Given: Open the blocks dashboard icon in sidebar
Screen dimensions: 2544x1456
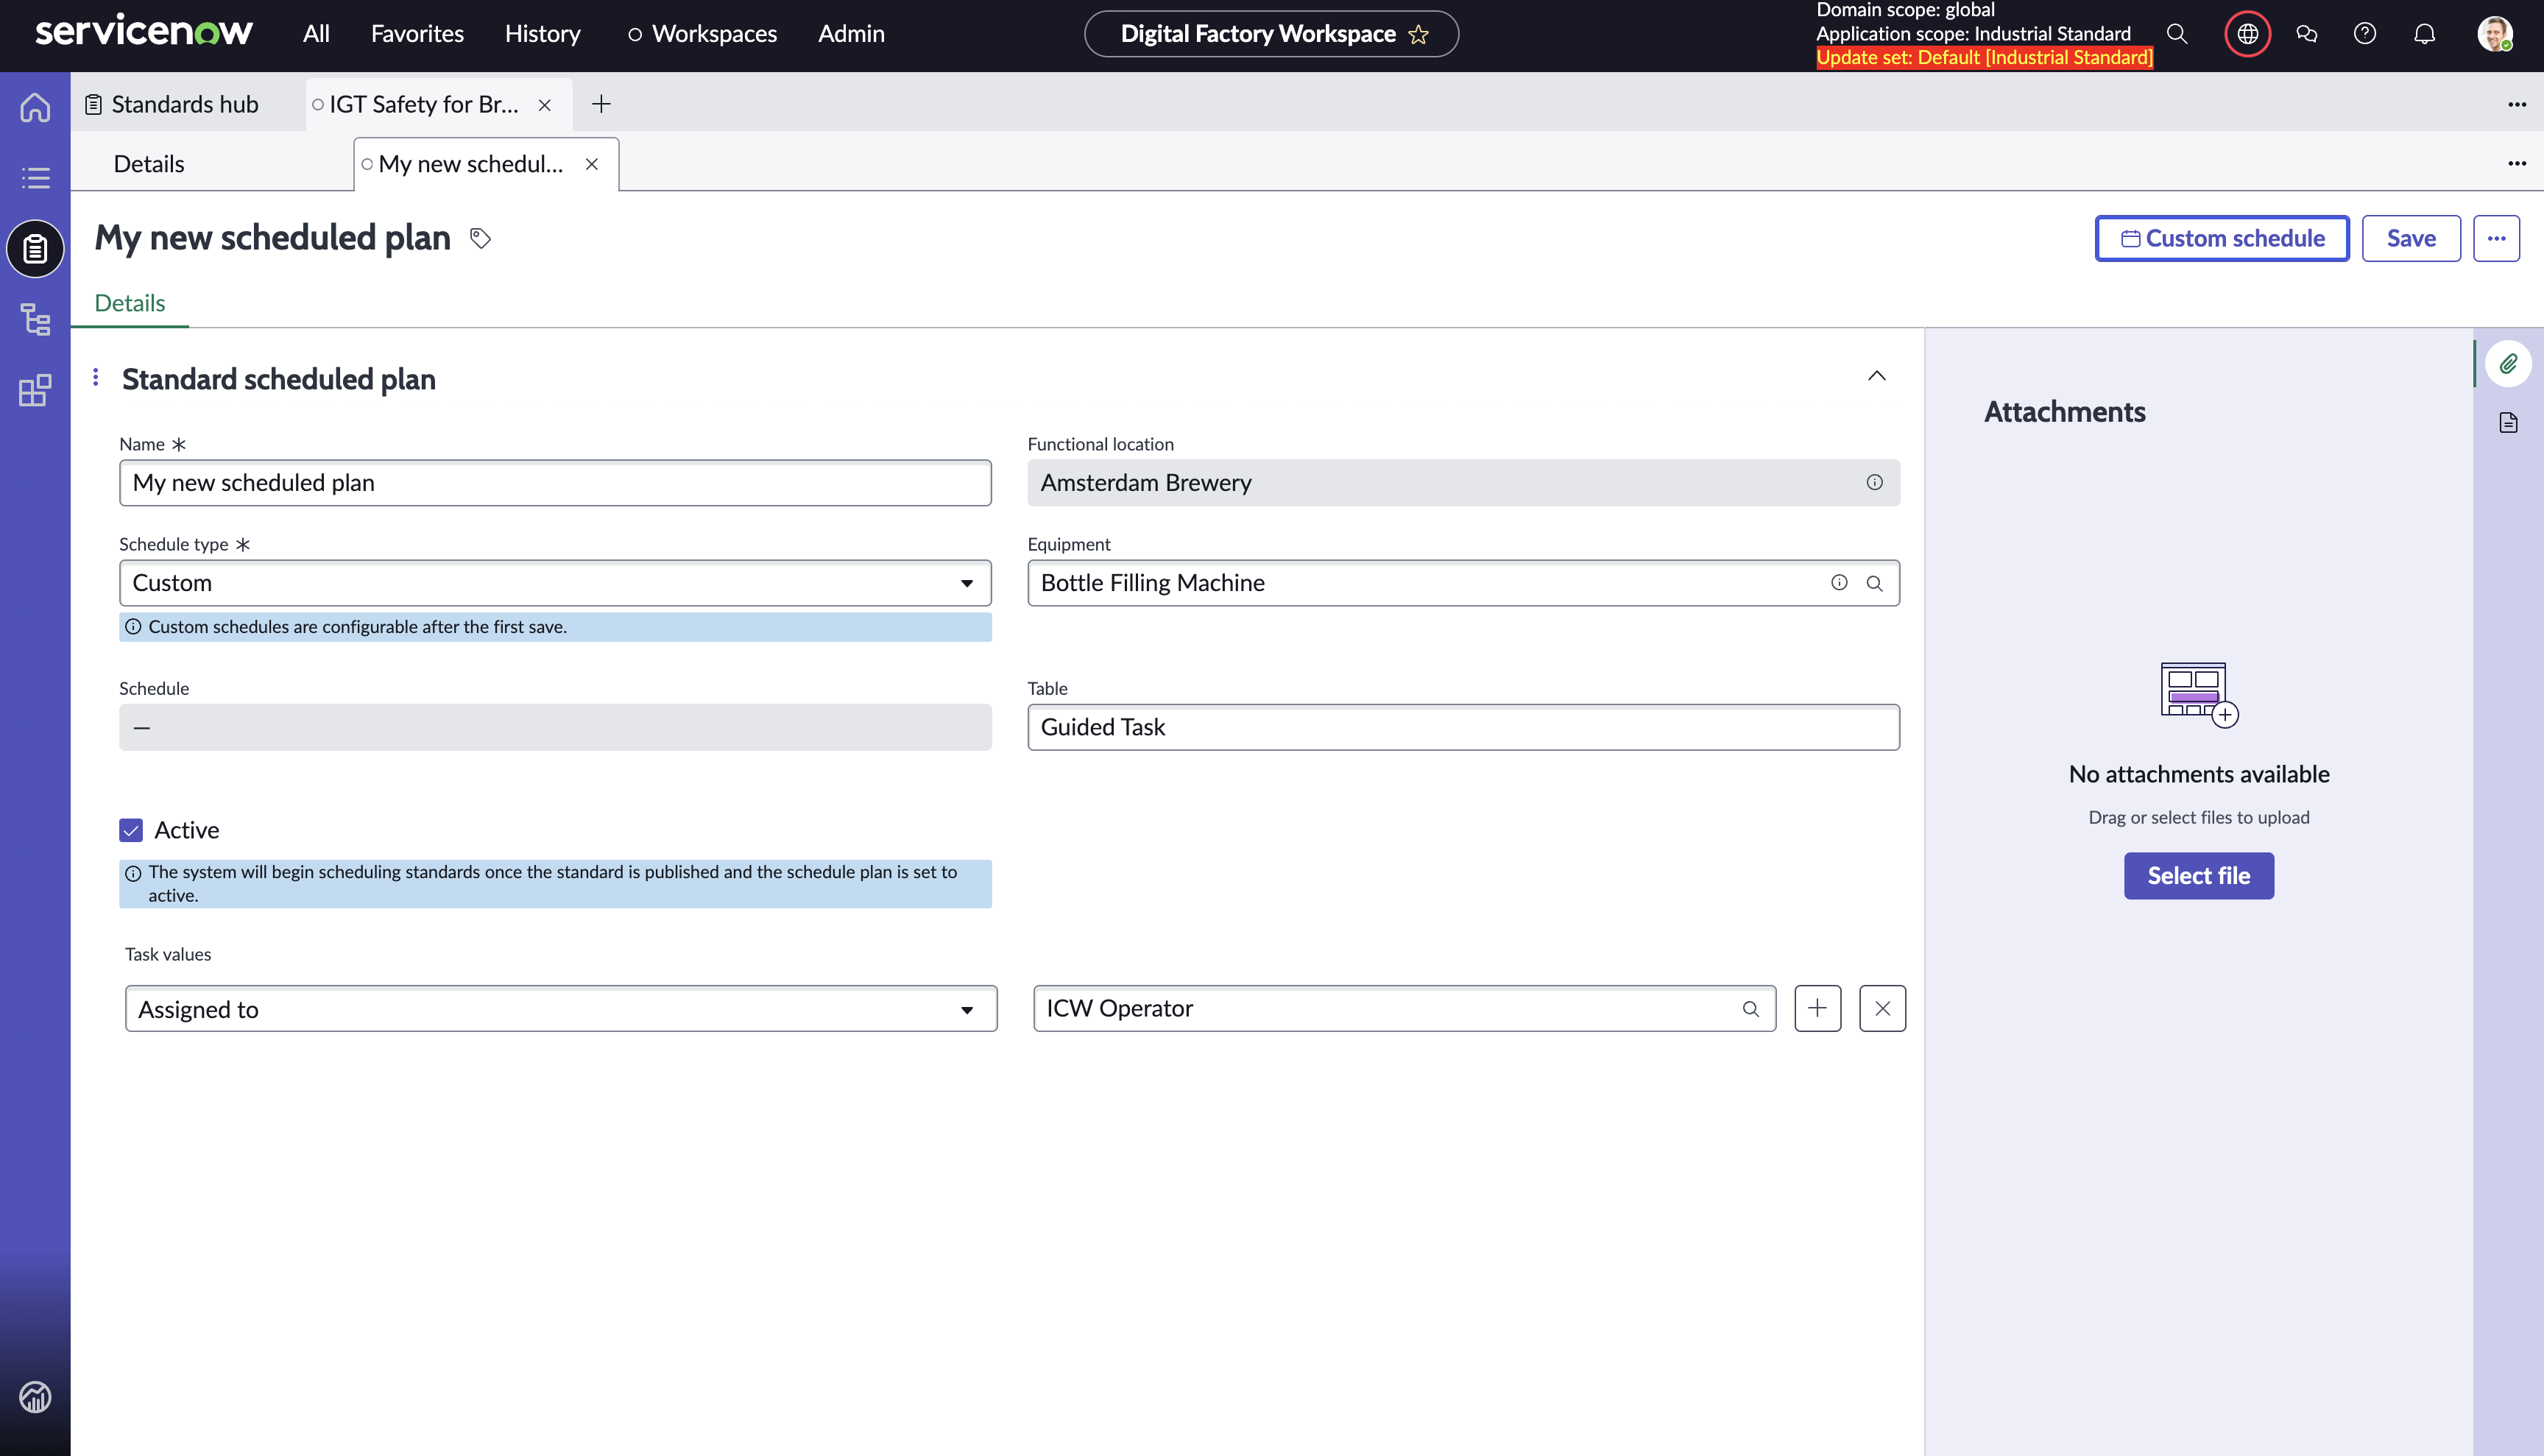Looking at the screenshot, I should tap(35, 391).
